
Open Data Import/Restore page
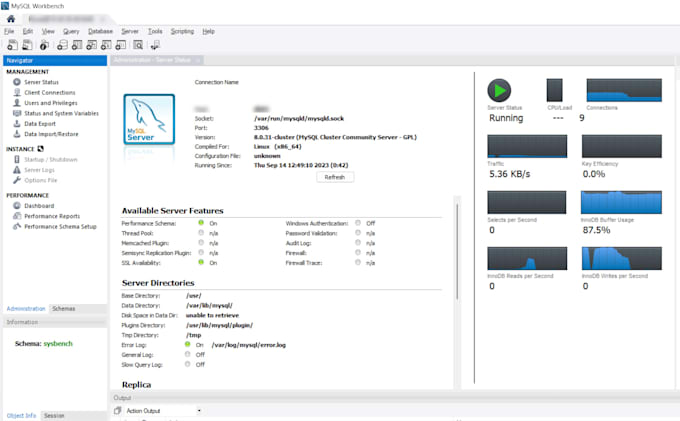coord(51,134)
